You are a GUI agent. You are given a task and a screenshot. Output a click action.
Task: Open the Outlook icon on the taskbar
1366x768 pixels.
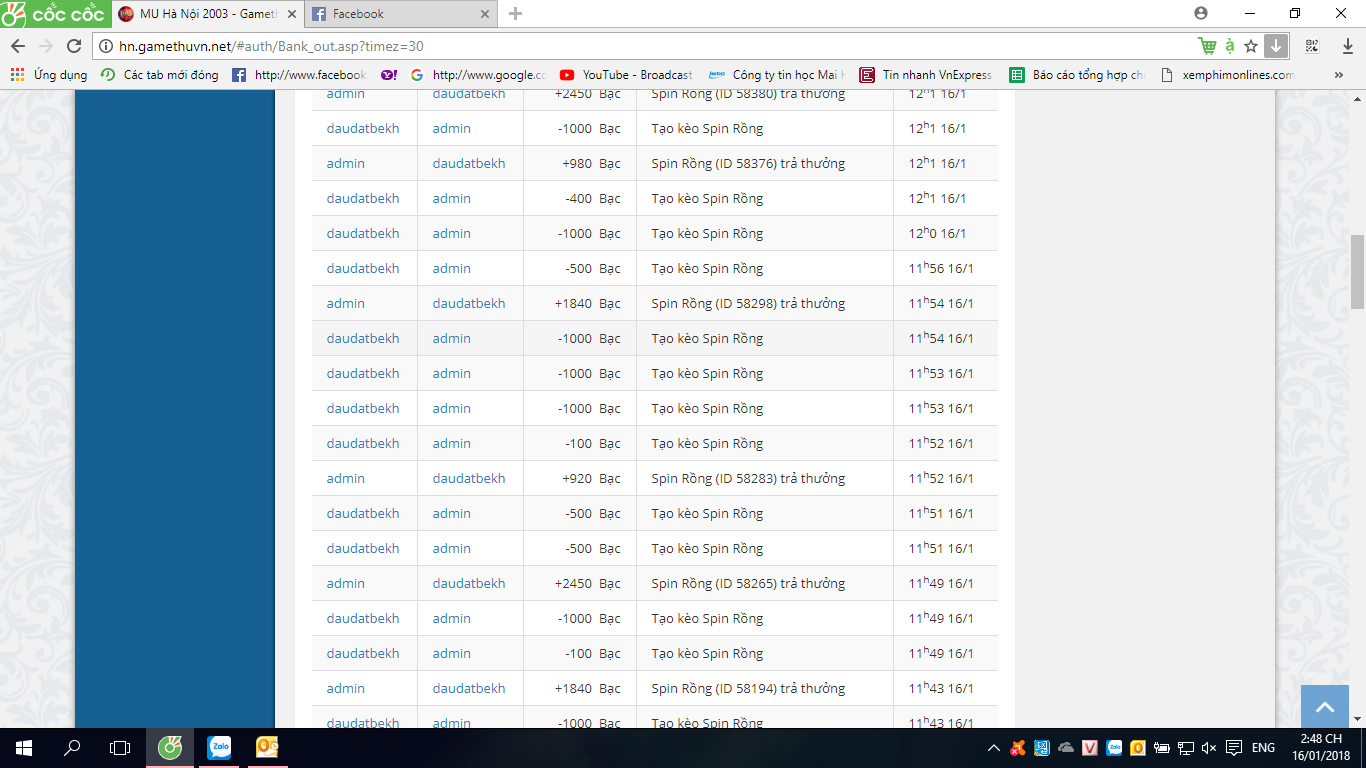coord(267,748)
